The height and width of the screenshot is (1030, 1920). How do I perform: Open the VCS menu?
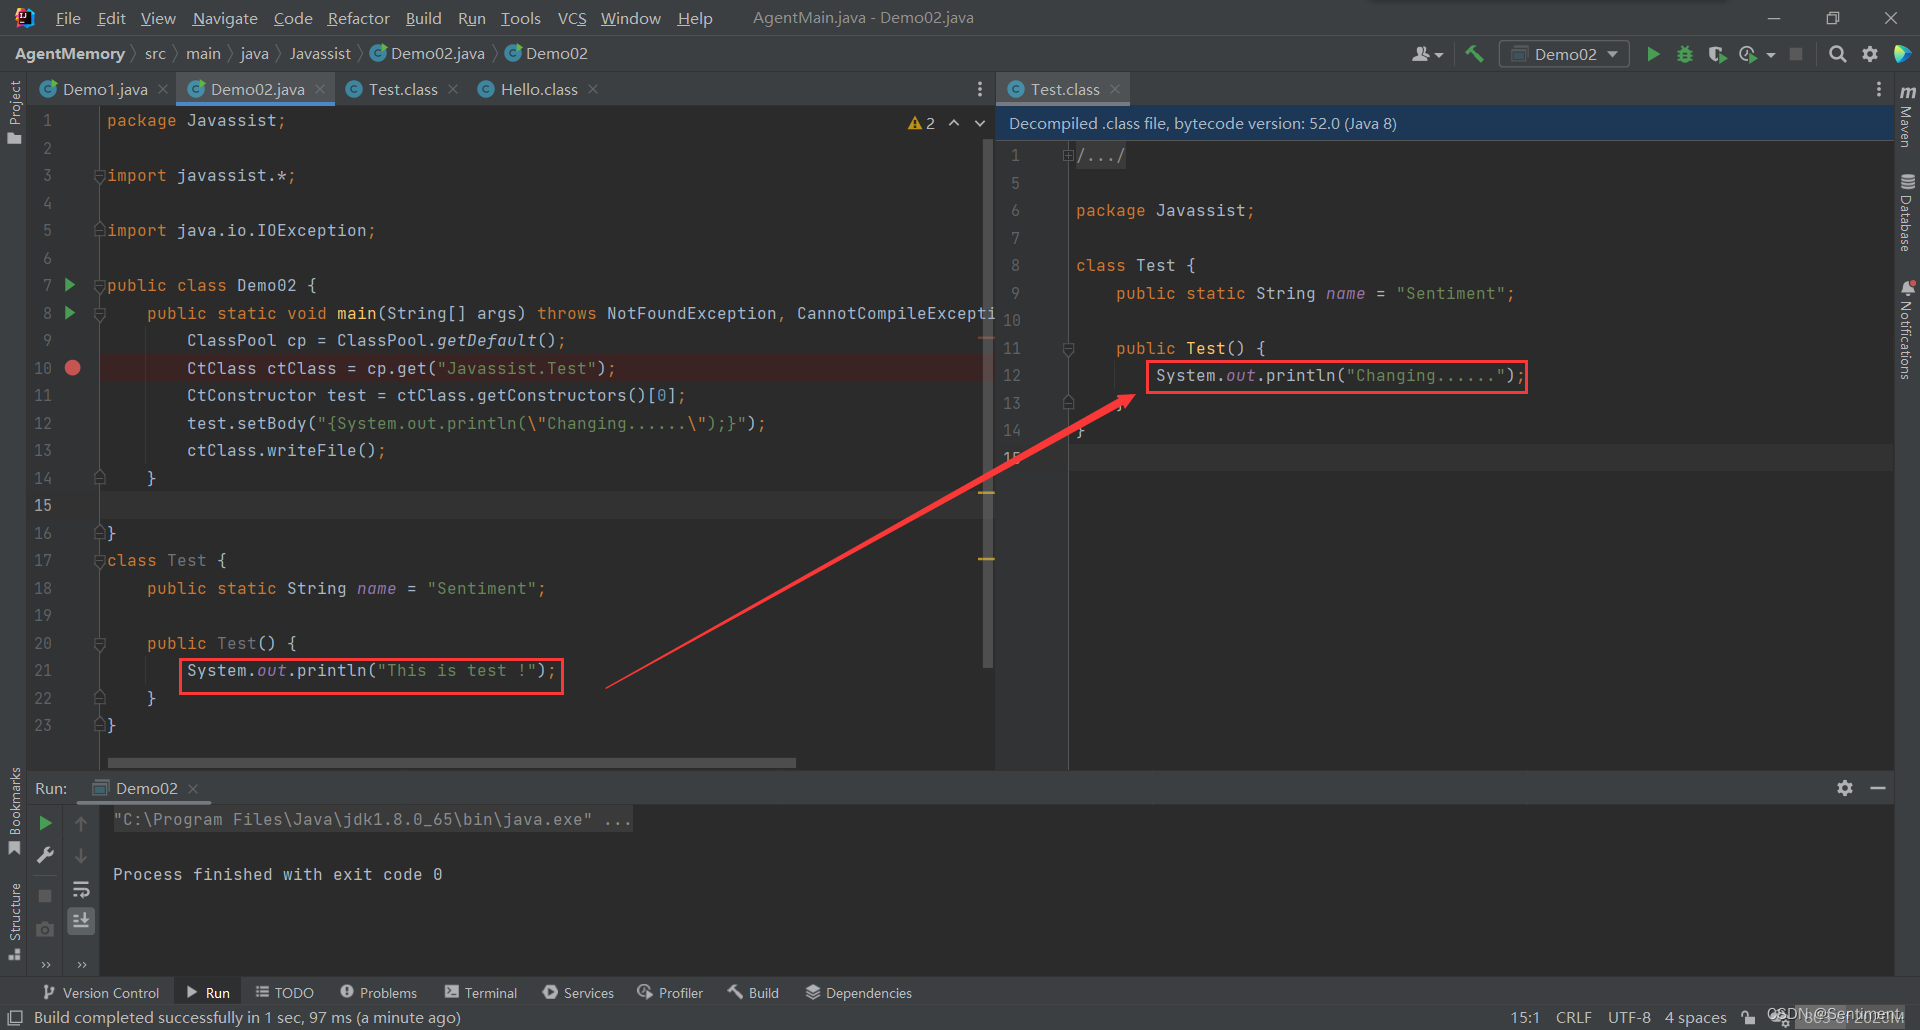[x=571, y=18]
